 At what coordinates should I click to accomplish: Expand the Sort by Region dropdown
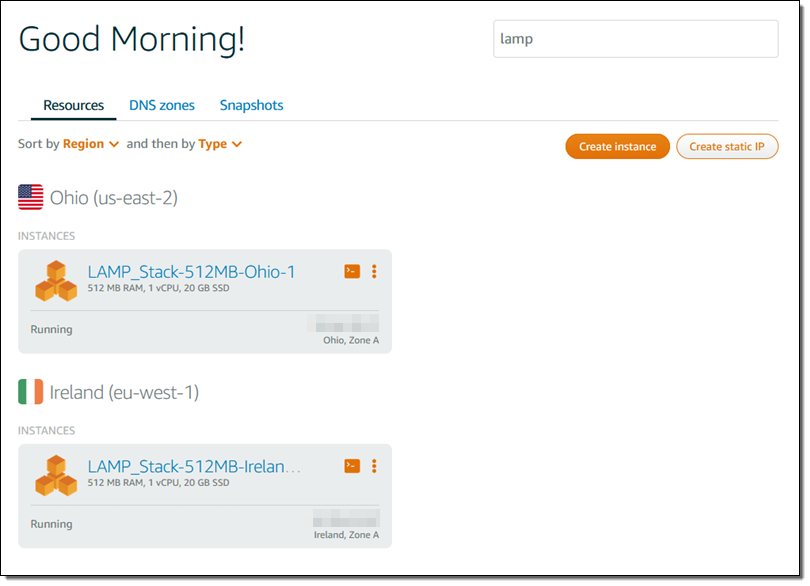coord(91,144)
